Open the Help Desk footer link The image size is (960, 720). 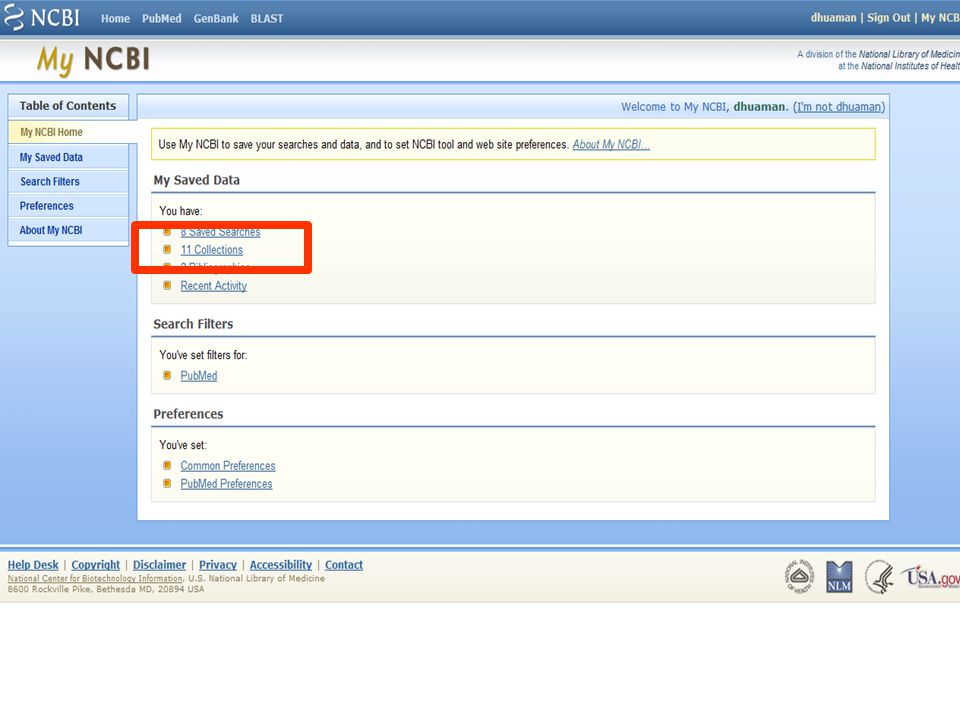point(33,565)
